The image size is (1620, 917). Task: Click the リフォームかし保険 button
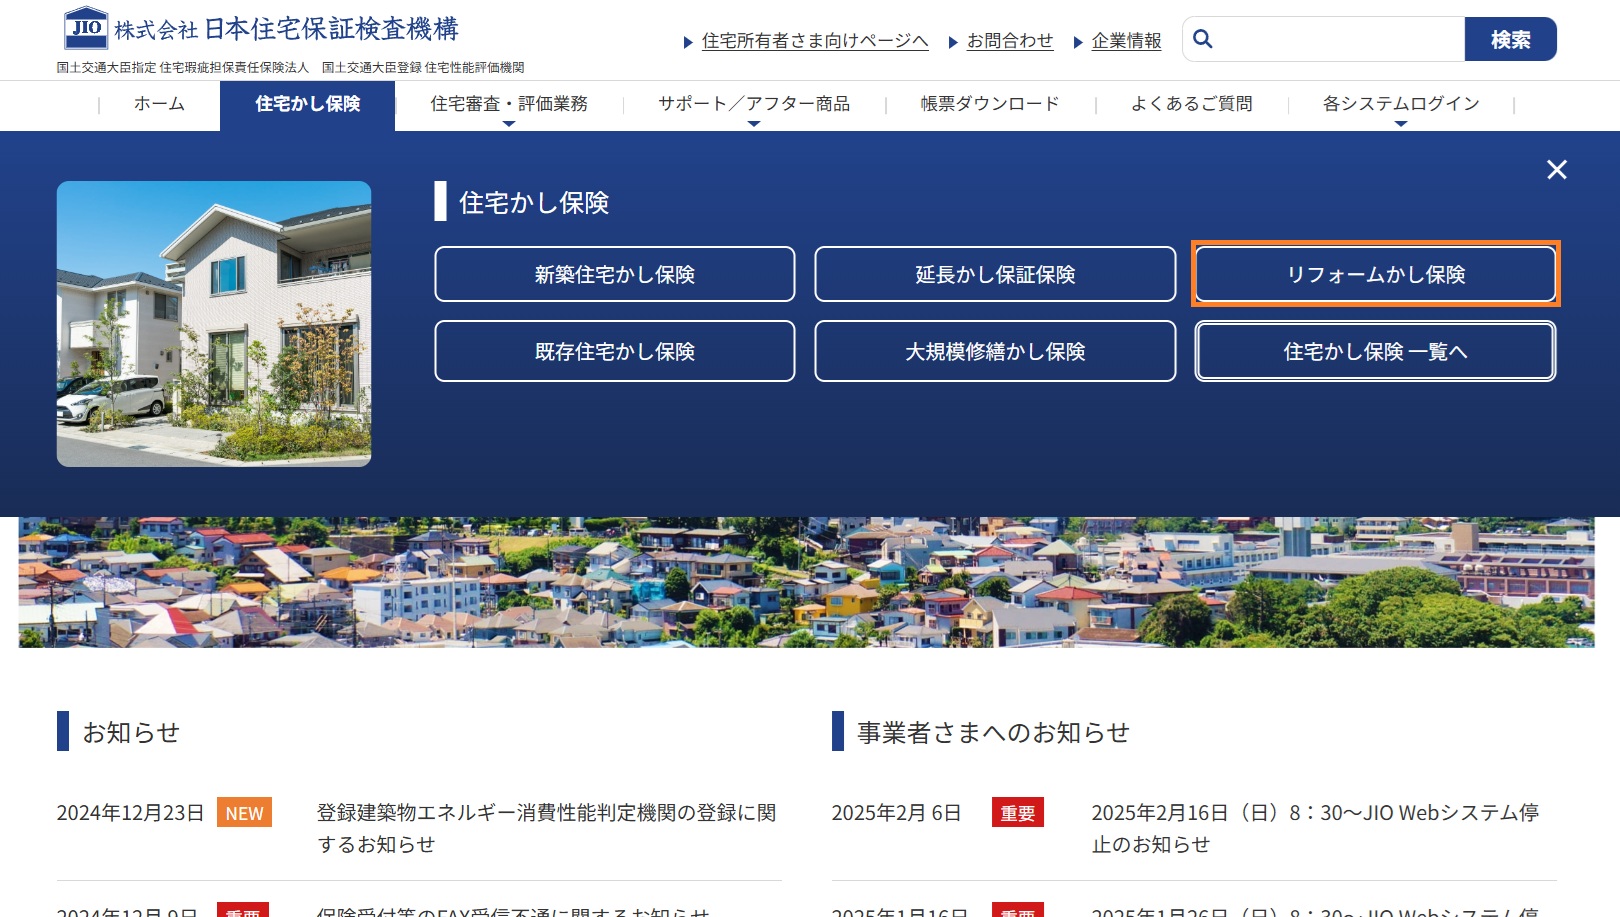1376,274
